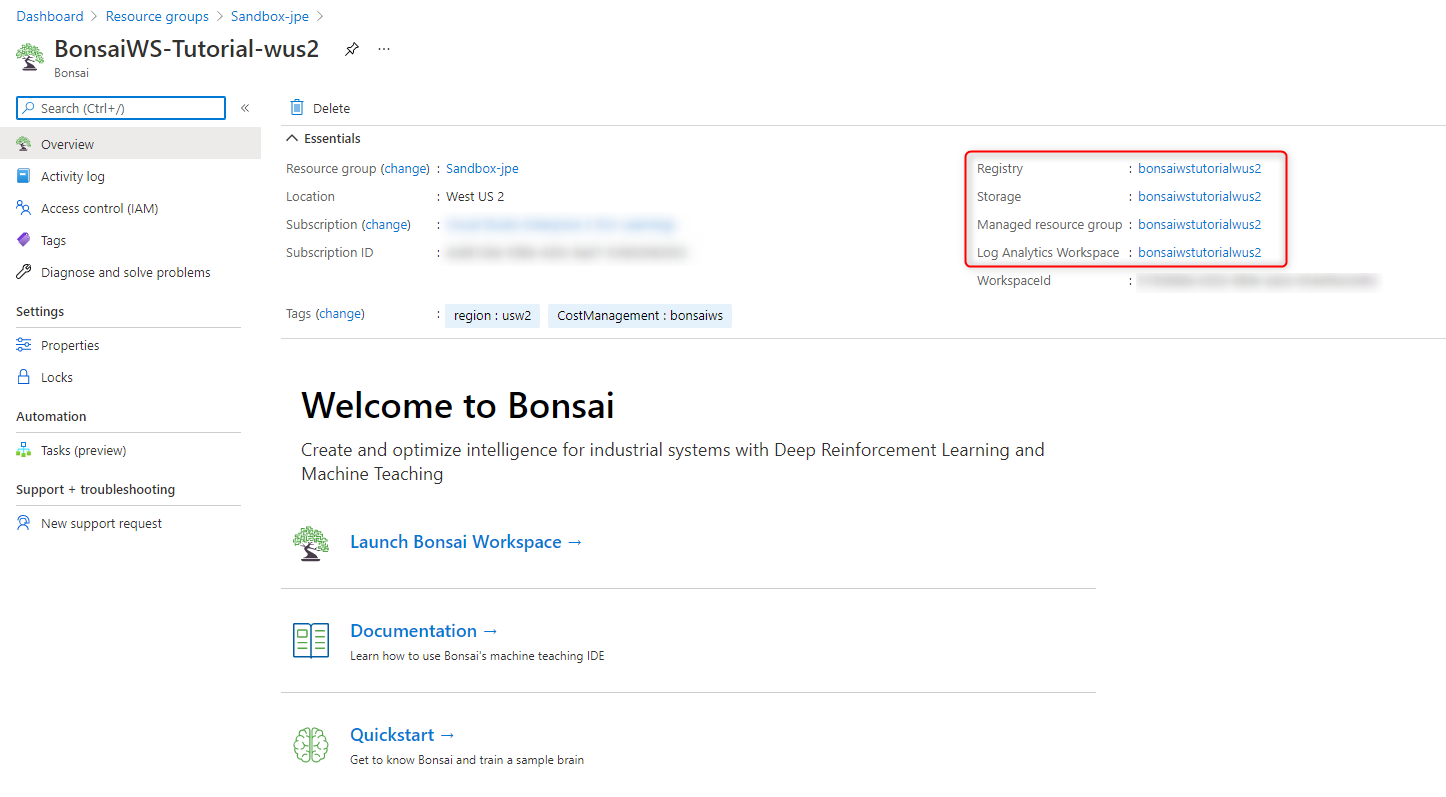Click the Delete button in toolbar
1446x797 pixels.
click(320, 108)
